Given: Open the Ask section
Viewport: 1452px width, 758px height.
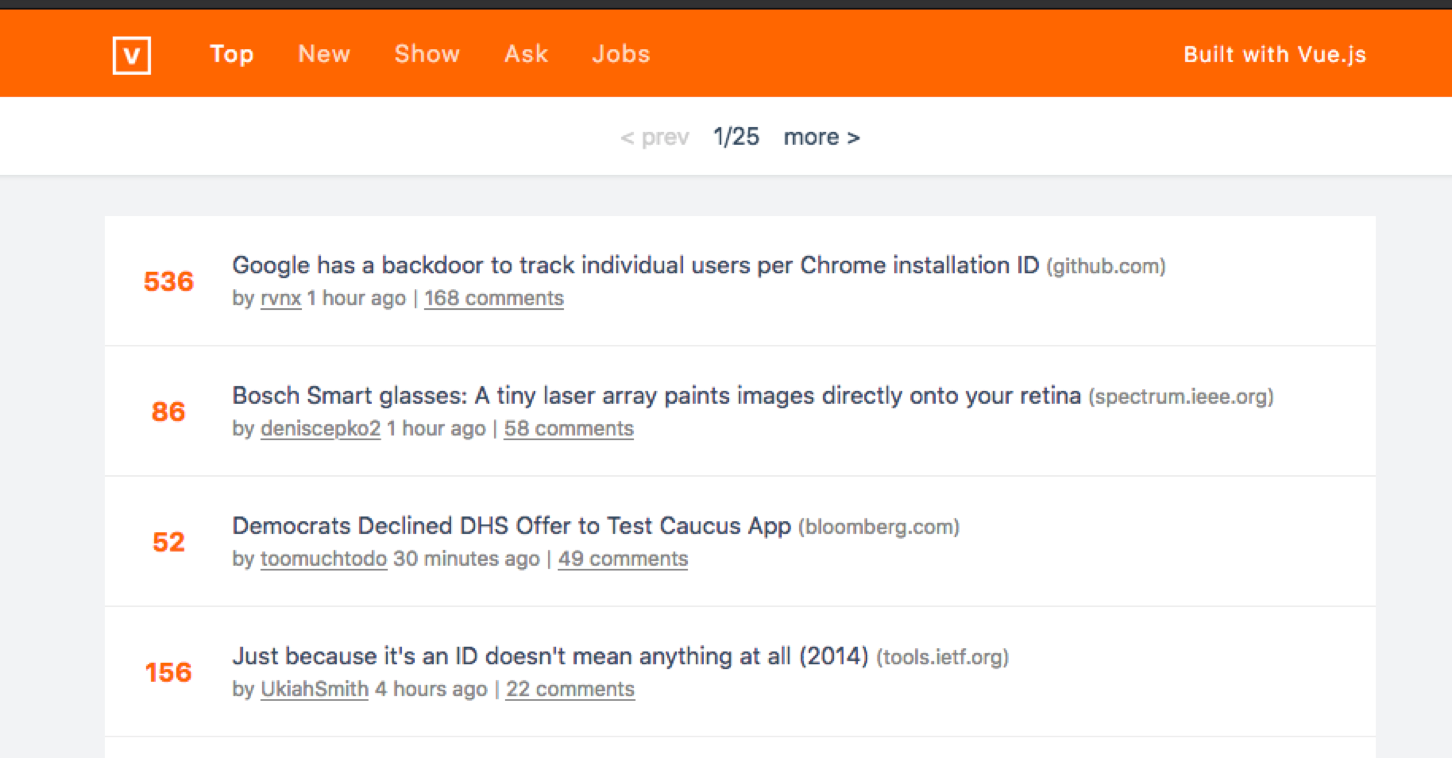Looking at the screenshot, I should click(526, 54).
